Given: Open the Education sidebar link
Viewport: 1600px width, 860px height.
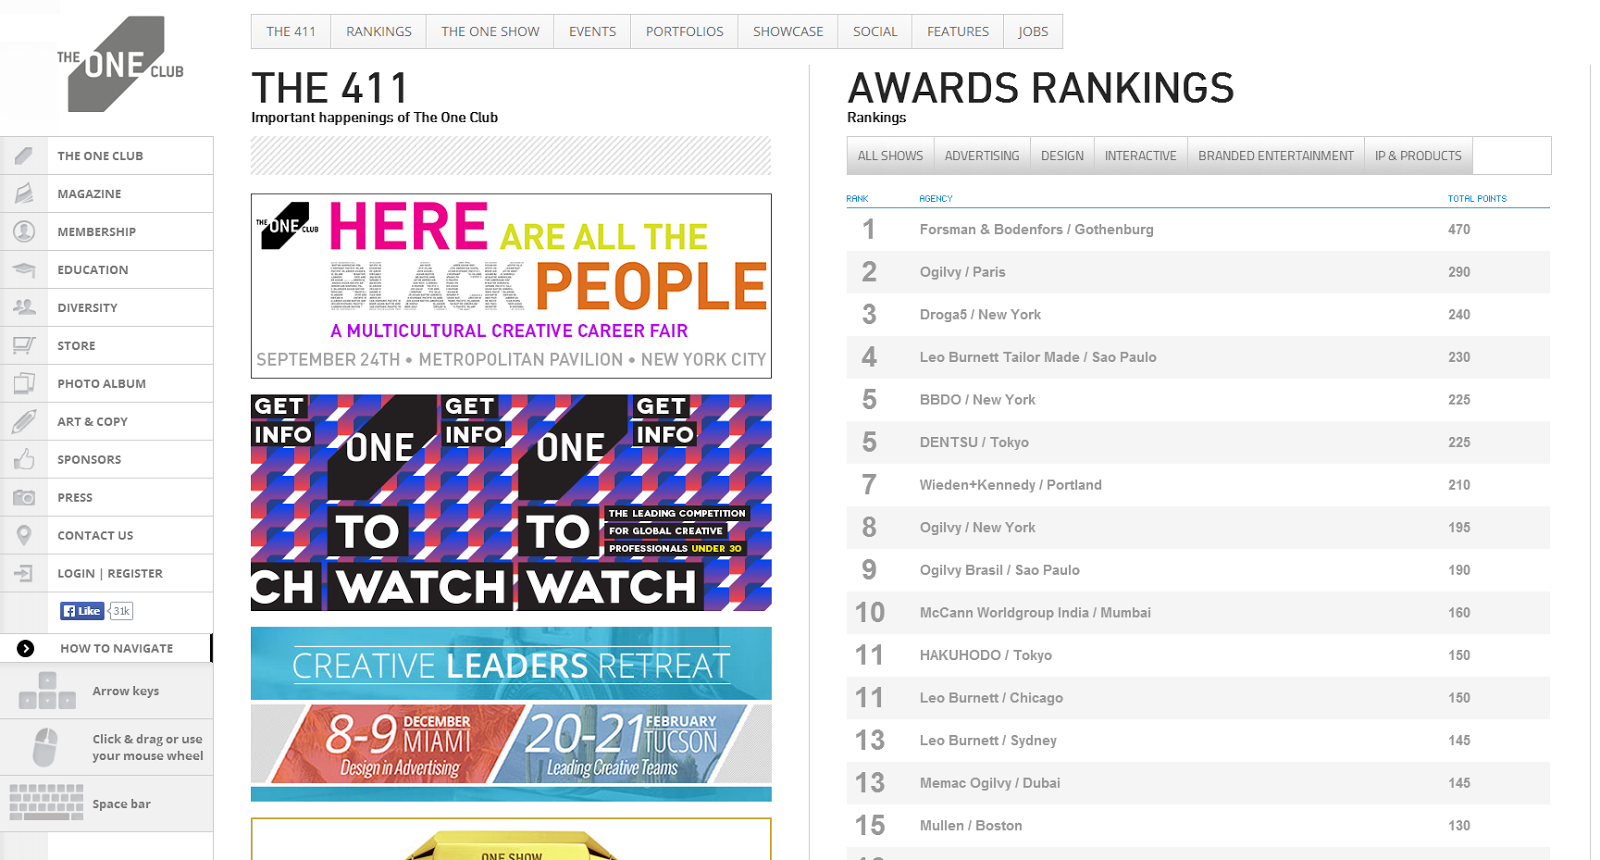Looking at the screenshot, I should click(x=93, y=270).
